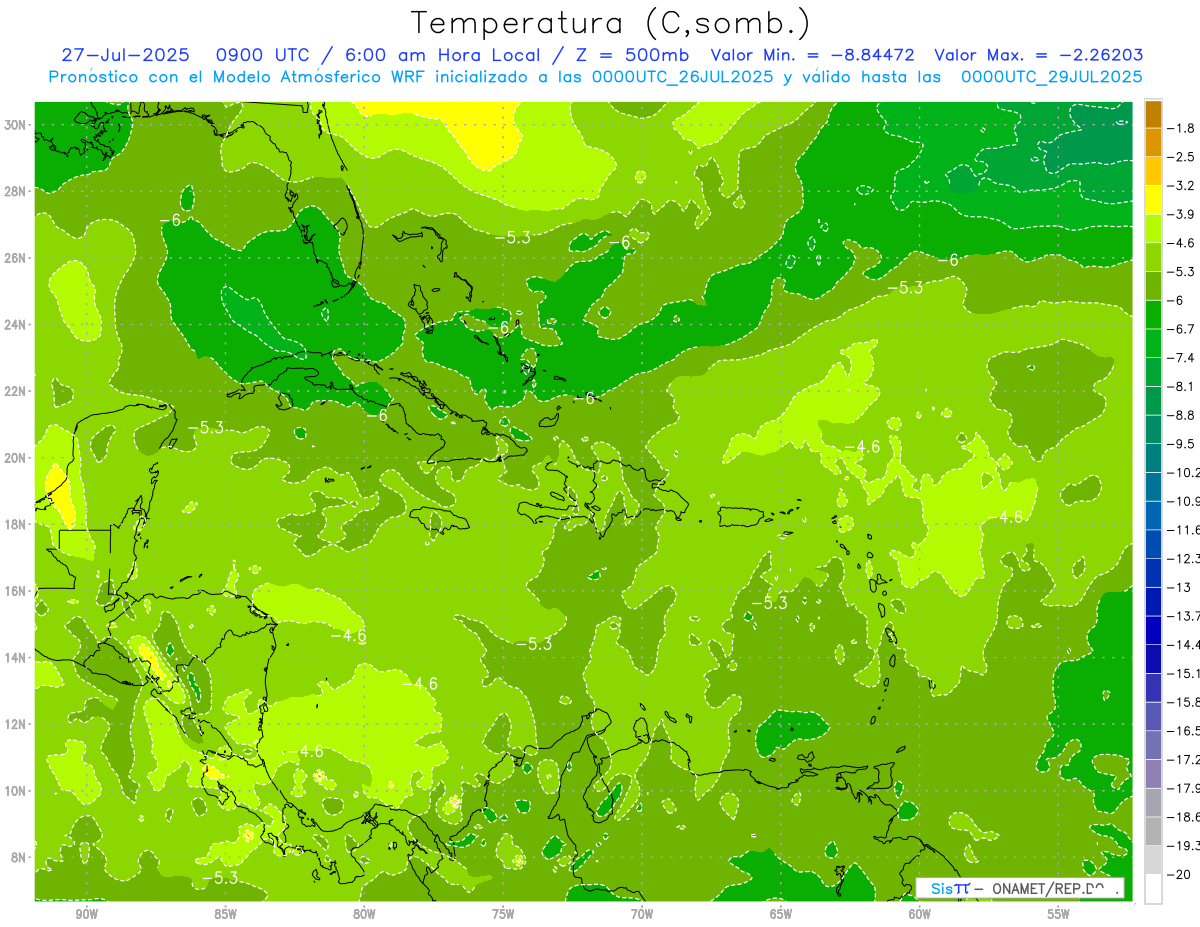Click the "Z = 500mb" level label
The image size is (1200, 927).
point(627,55)
